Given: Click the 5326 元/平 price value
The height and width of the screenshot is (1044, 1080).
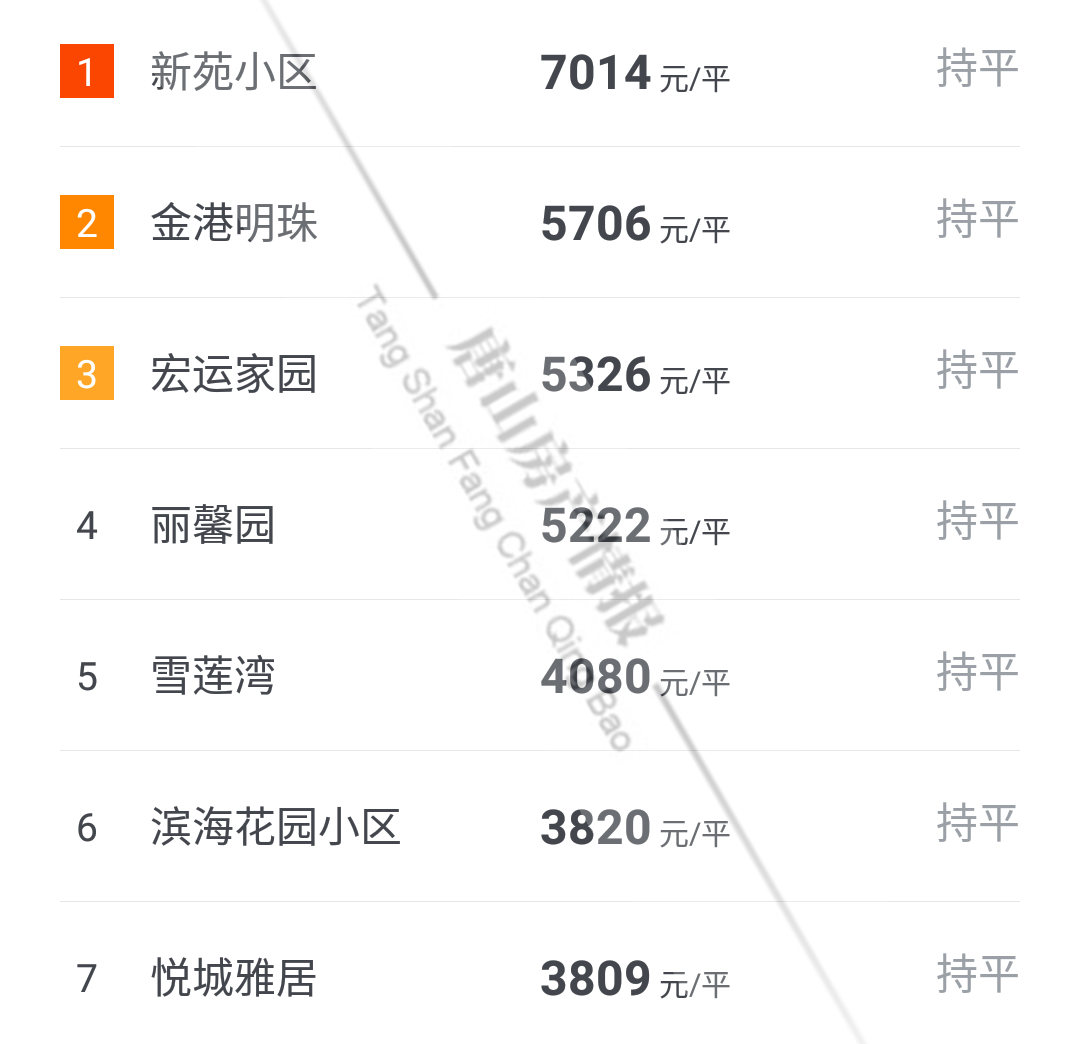Looking at the screenshot, I should tap(635, 376).
